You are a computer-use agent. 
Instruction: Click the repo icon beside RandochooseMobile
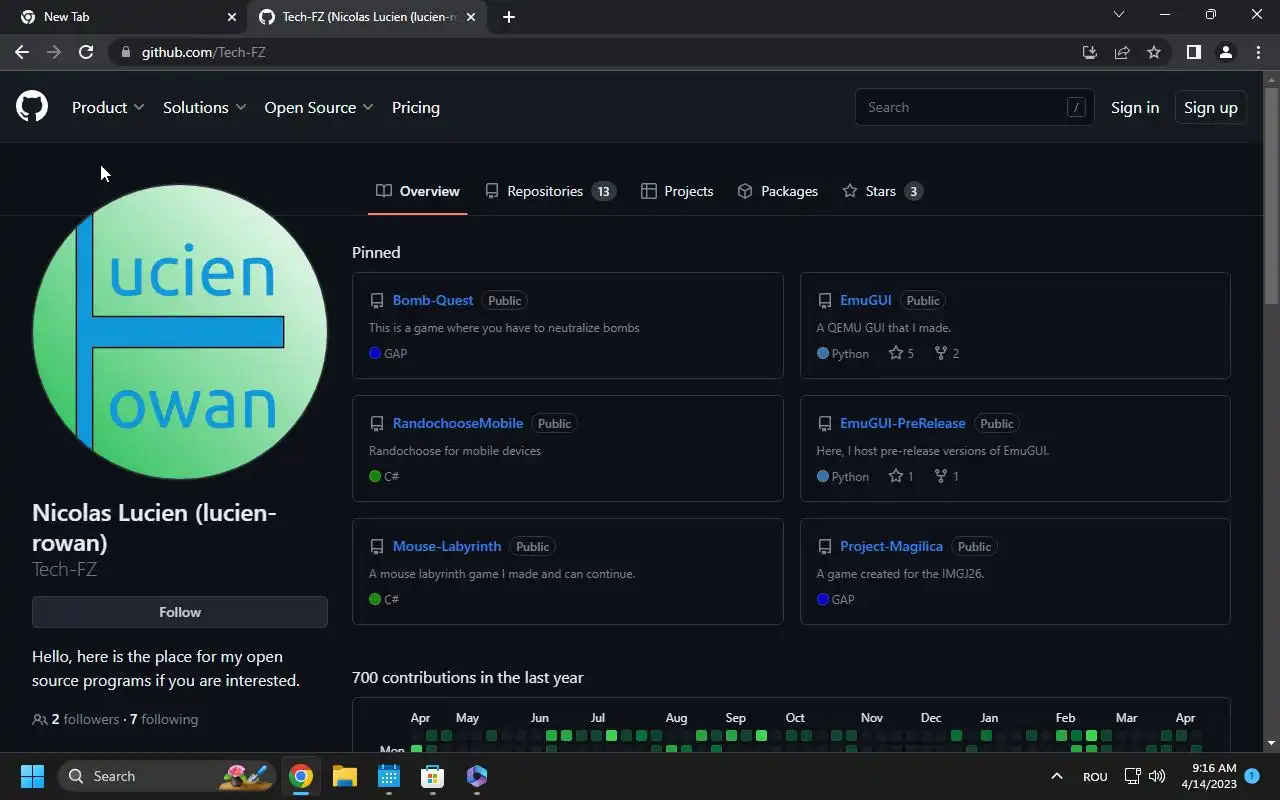[377, 424]
